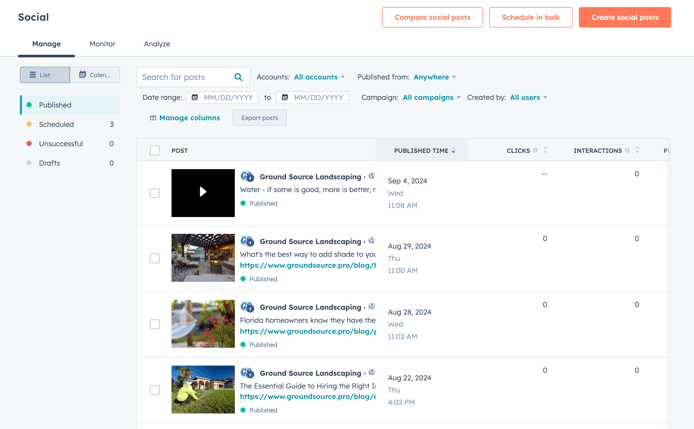Click globe icon on Aug 22 post
694x429 pixels.
pos(372,372)
